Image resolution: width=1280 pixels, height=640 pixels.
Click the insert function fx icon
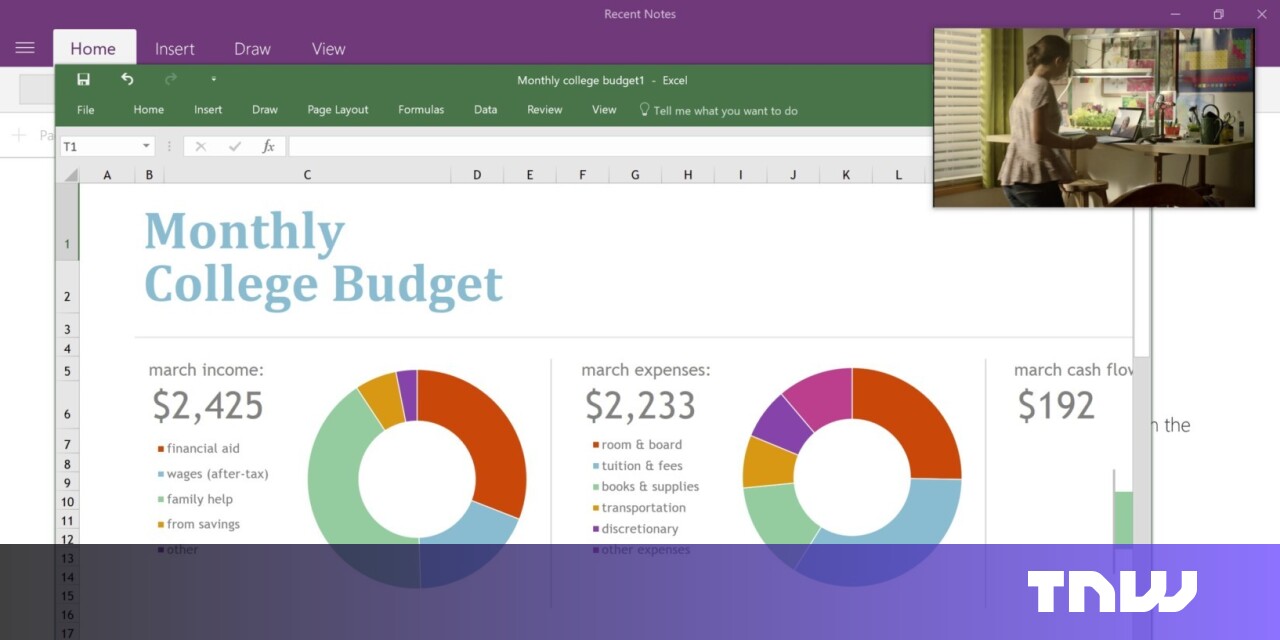click(268, 147)
